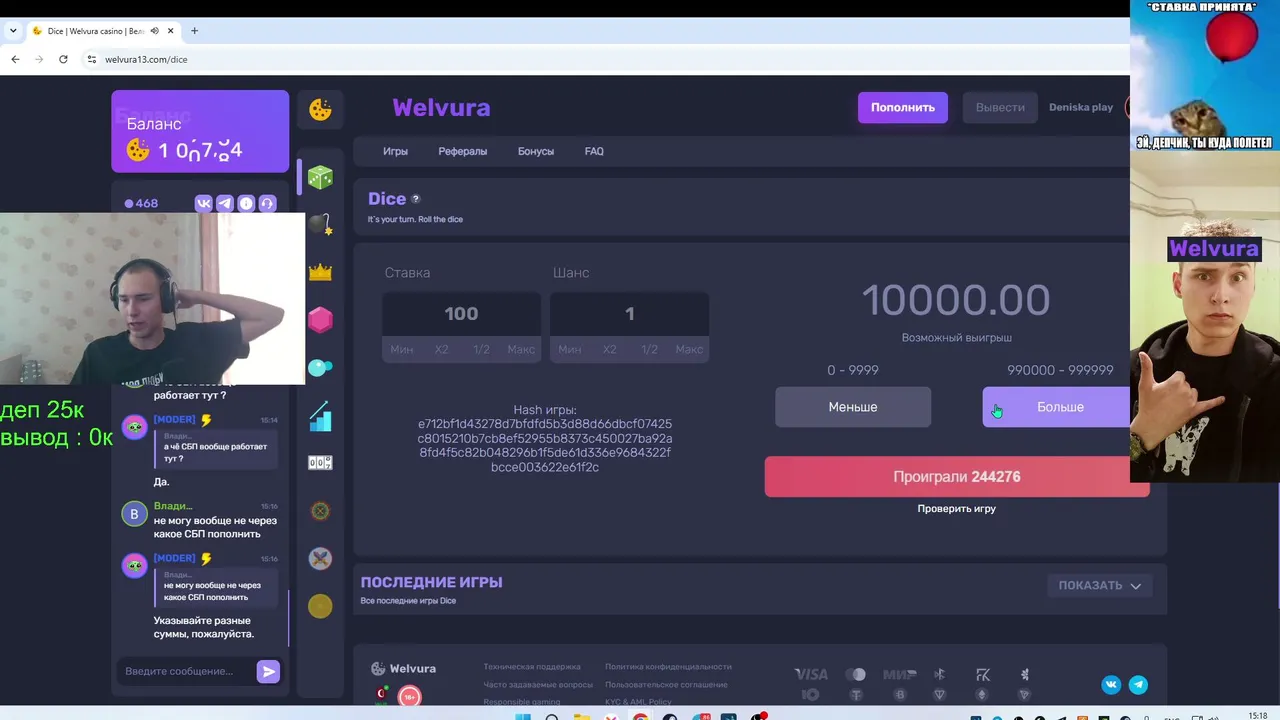Click the Проверить игру link
The height and width of the screenshot is (720, 1280).
[957, 509]
